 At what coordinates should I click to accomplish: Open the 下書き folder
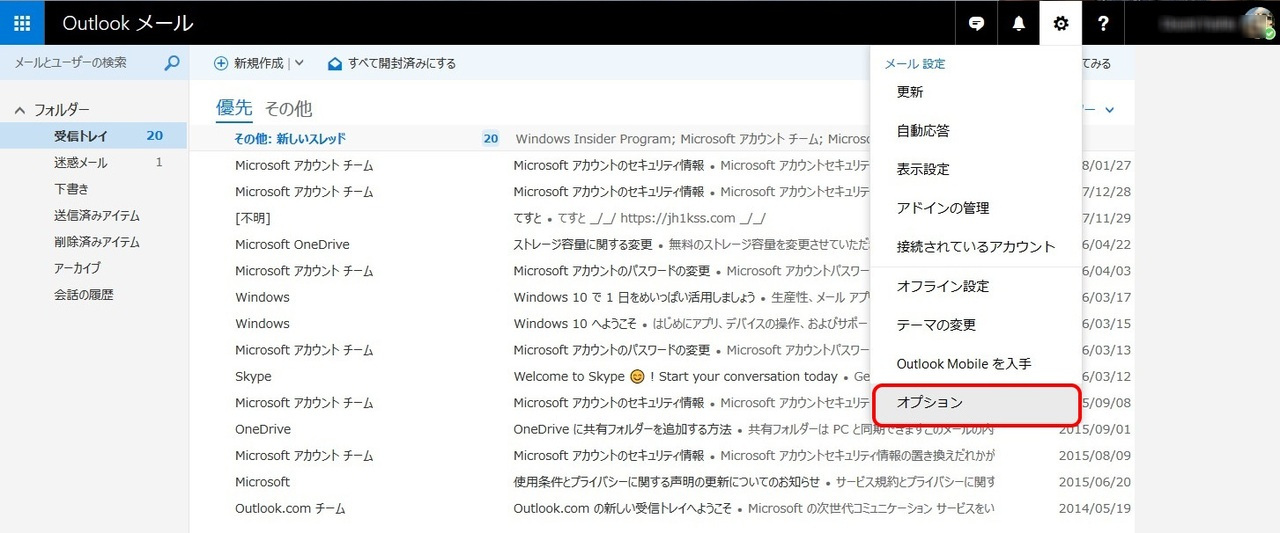[x=94, y=189]
